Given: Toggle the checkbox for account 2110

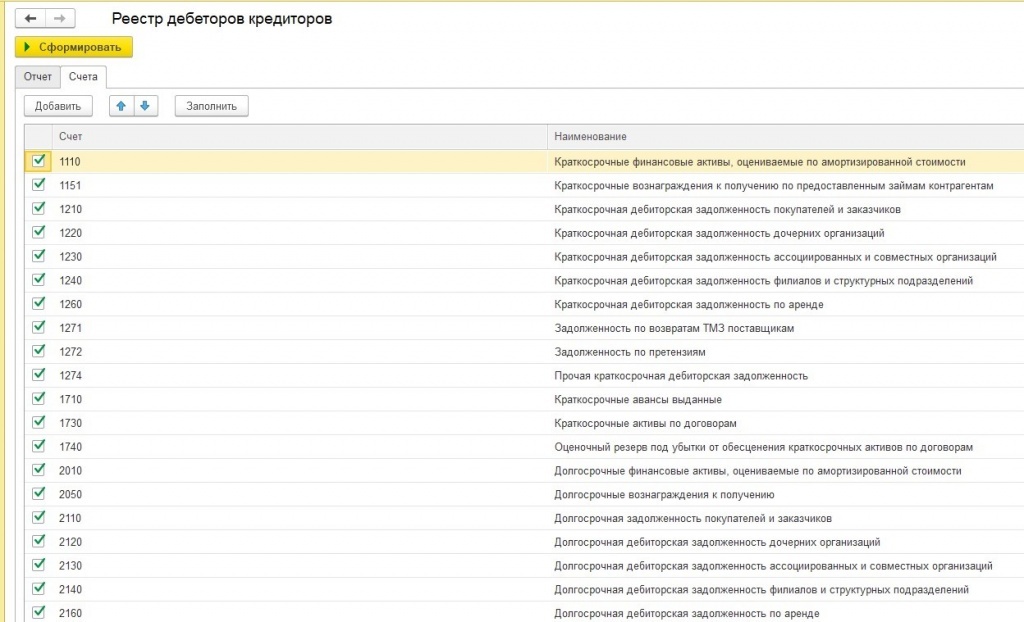Looking at the screenshot, I should tap(39, 517).
